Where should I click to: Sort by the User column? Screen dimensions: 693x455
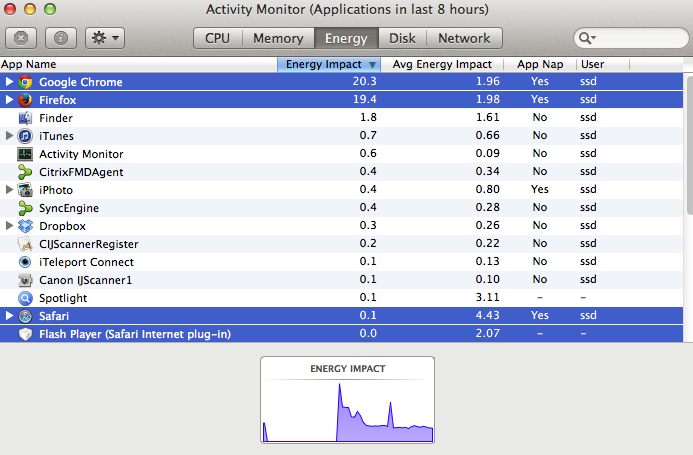click(x=603, y=65)
